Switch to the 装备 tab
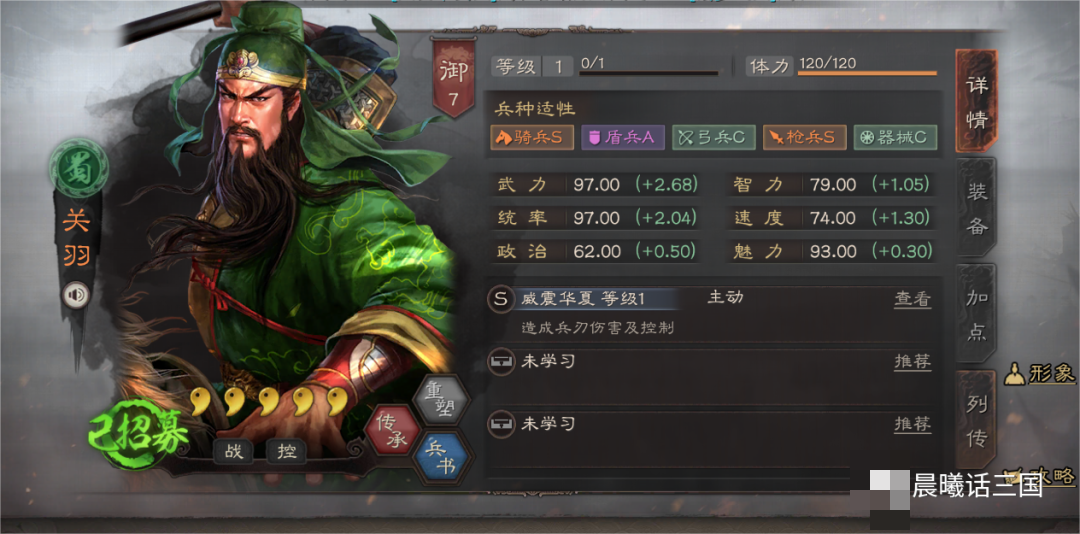This screenshot has height=534, width=1080. coord(976,208)
